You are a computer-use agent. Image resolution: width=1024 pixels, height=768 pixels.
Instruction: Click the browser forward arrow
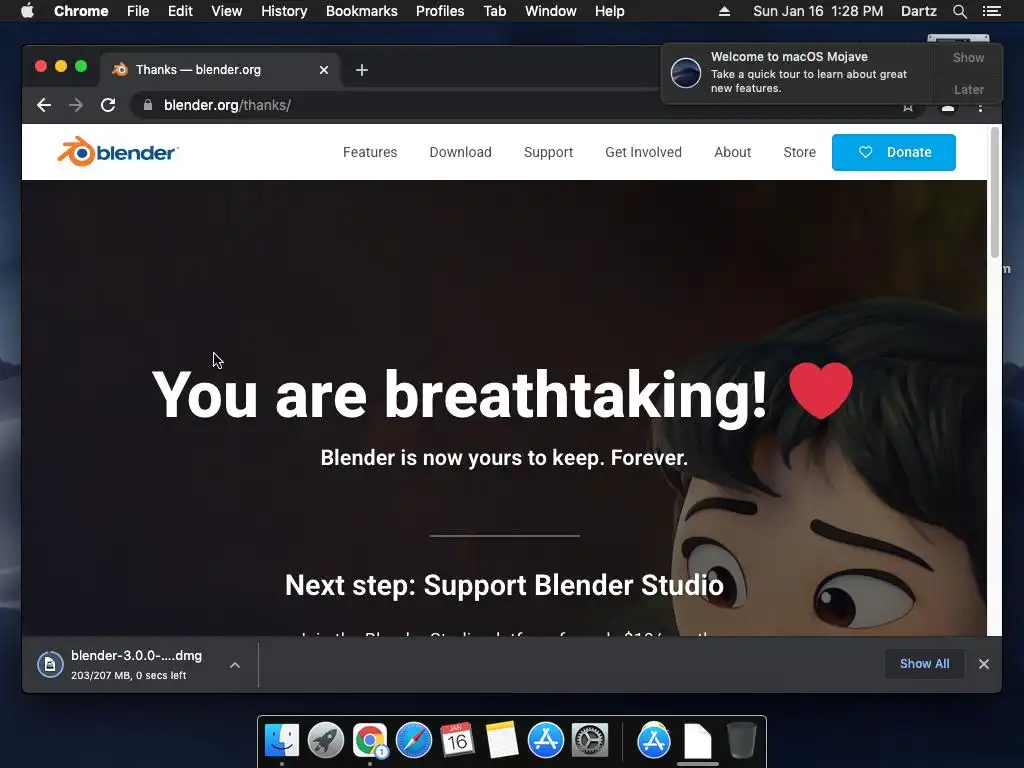tap(76, 105)
